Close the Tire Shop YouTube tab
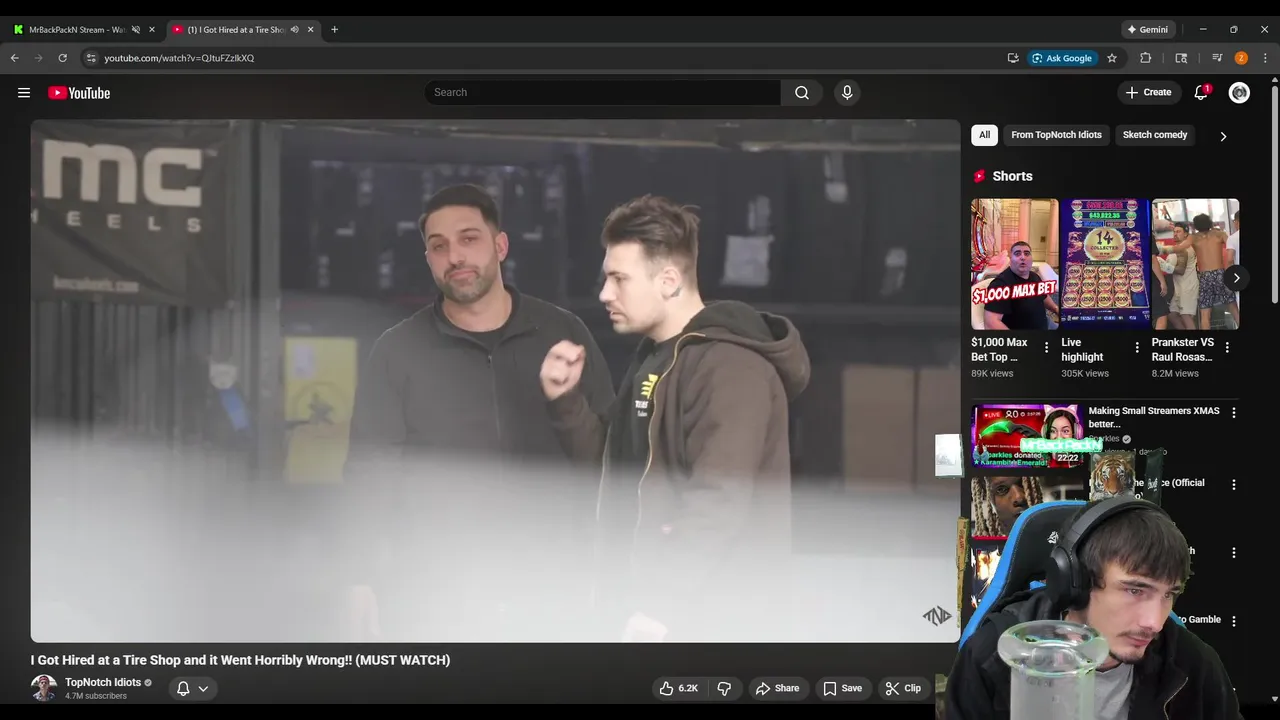The width and height of the screenshot is (1280, 720). click(x=310, y=30)
